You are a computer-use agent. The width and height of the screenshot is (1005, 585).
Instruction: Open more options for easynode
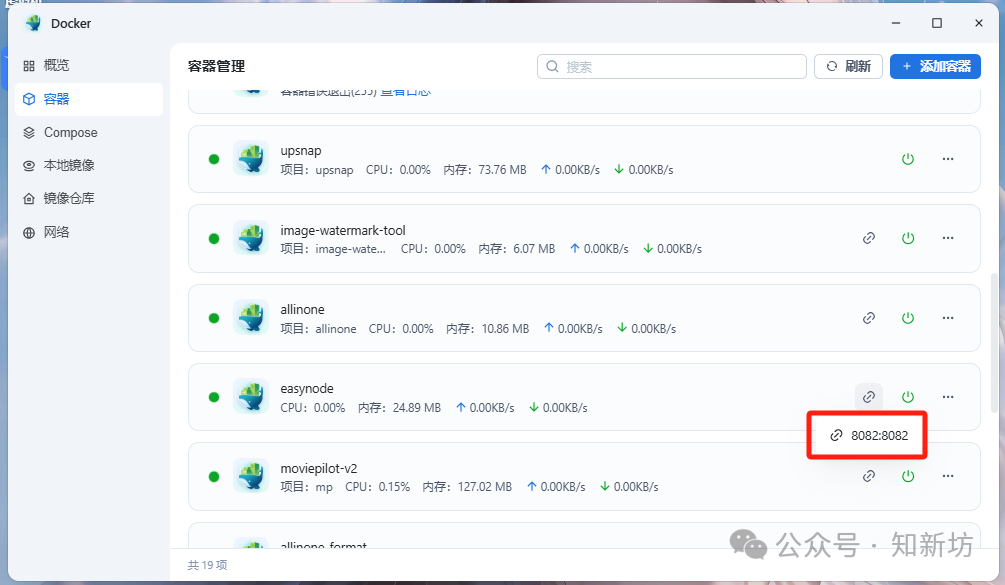pos(948,397)
